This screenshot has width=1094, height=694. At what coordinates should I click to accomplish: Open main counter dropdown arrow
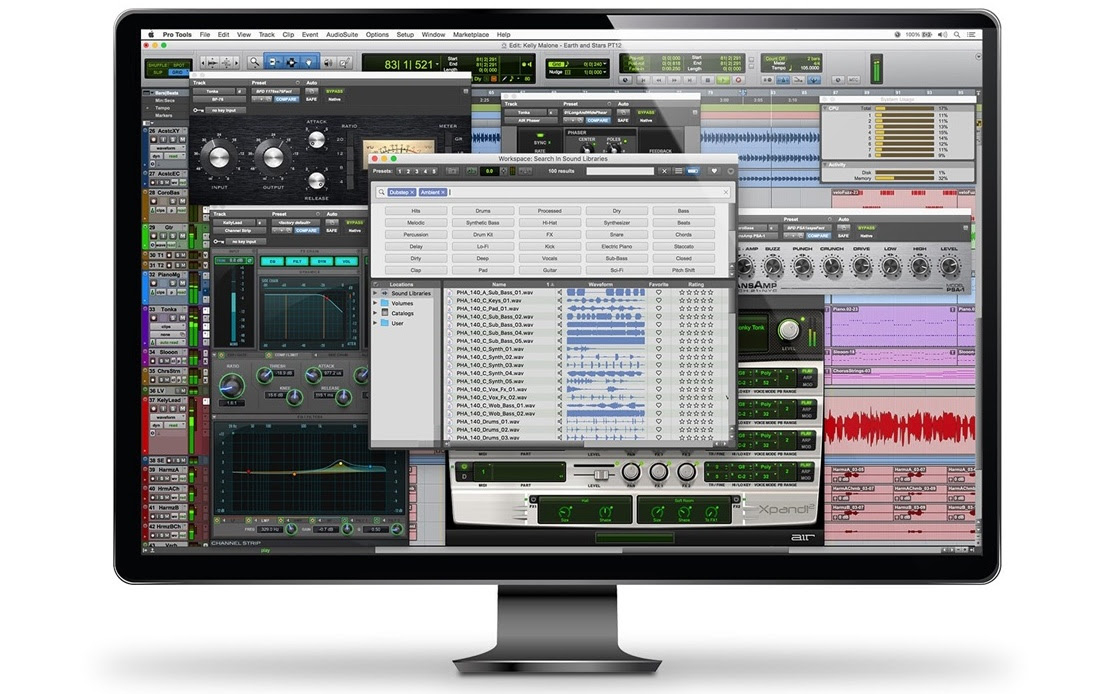pyautogui.click(x=437, y=64)
